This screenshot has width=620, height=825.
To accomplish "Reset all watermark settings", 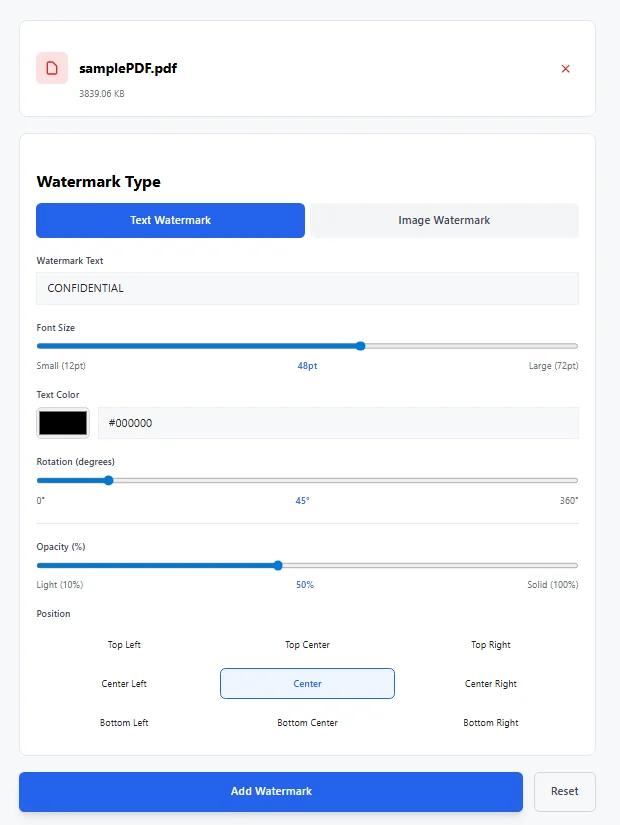I will point(564,791).
